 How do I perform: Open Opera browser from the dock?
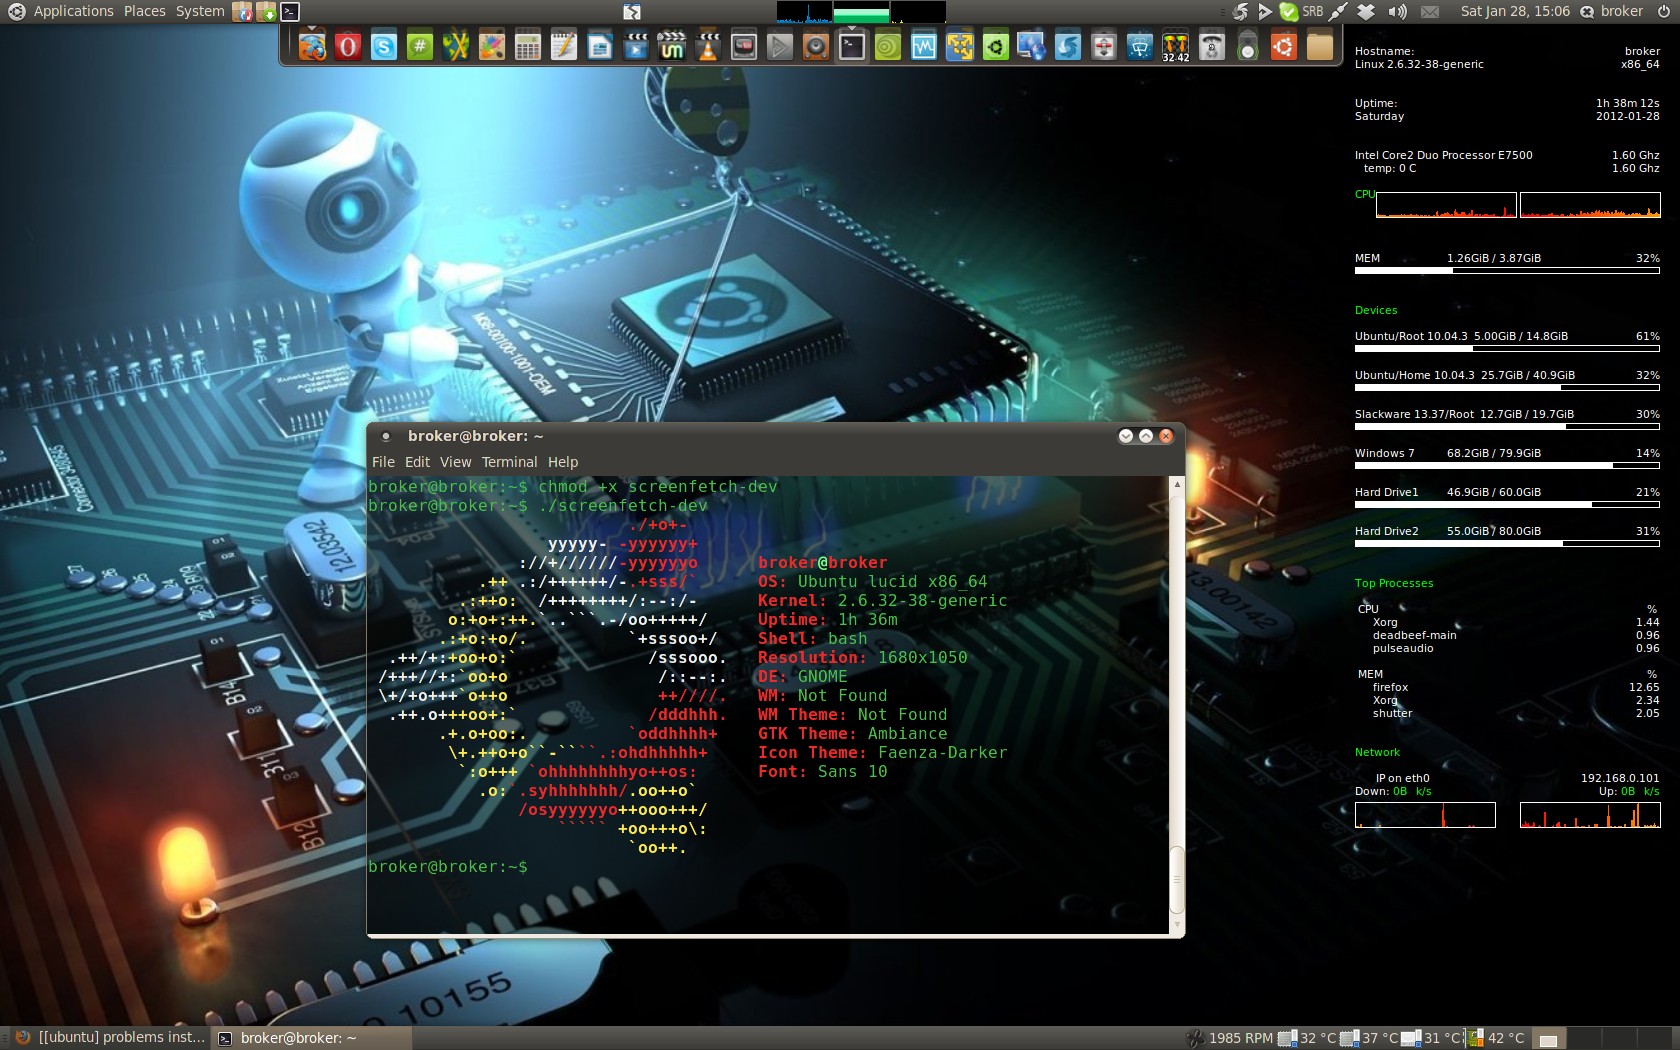(348, 46)
